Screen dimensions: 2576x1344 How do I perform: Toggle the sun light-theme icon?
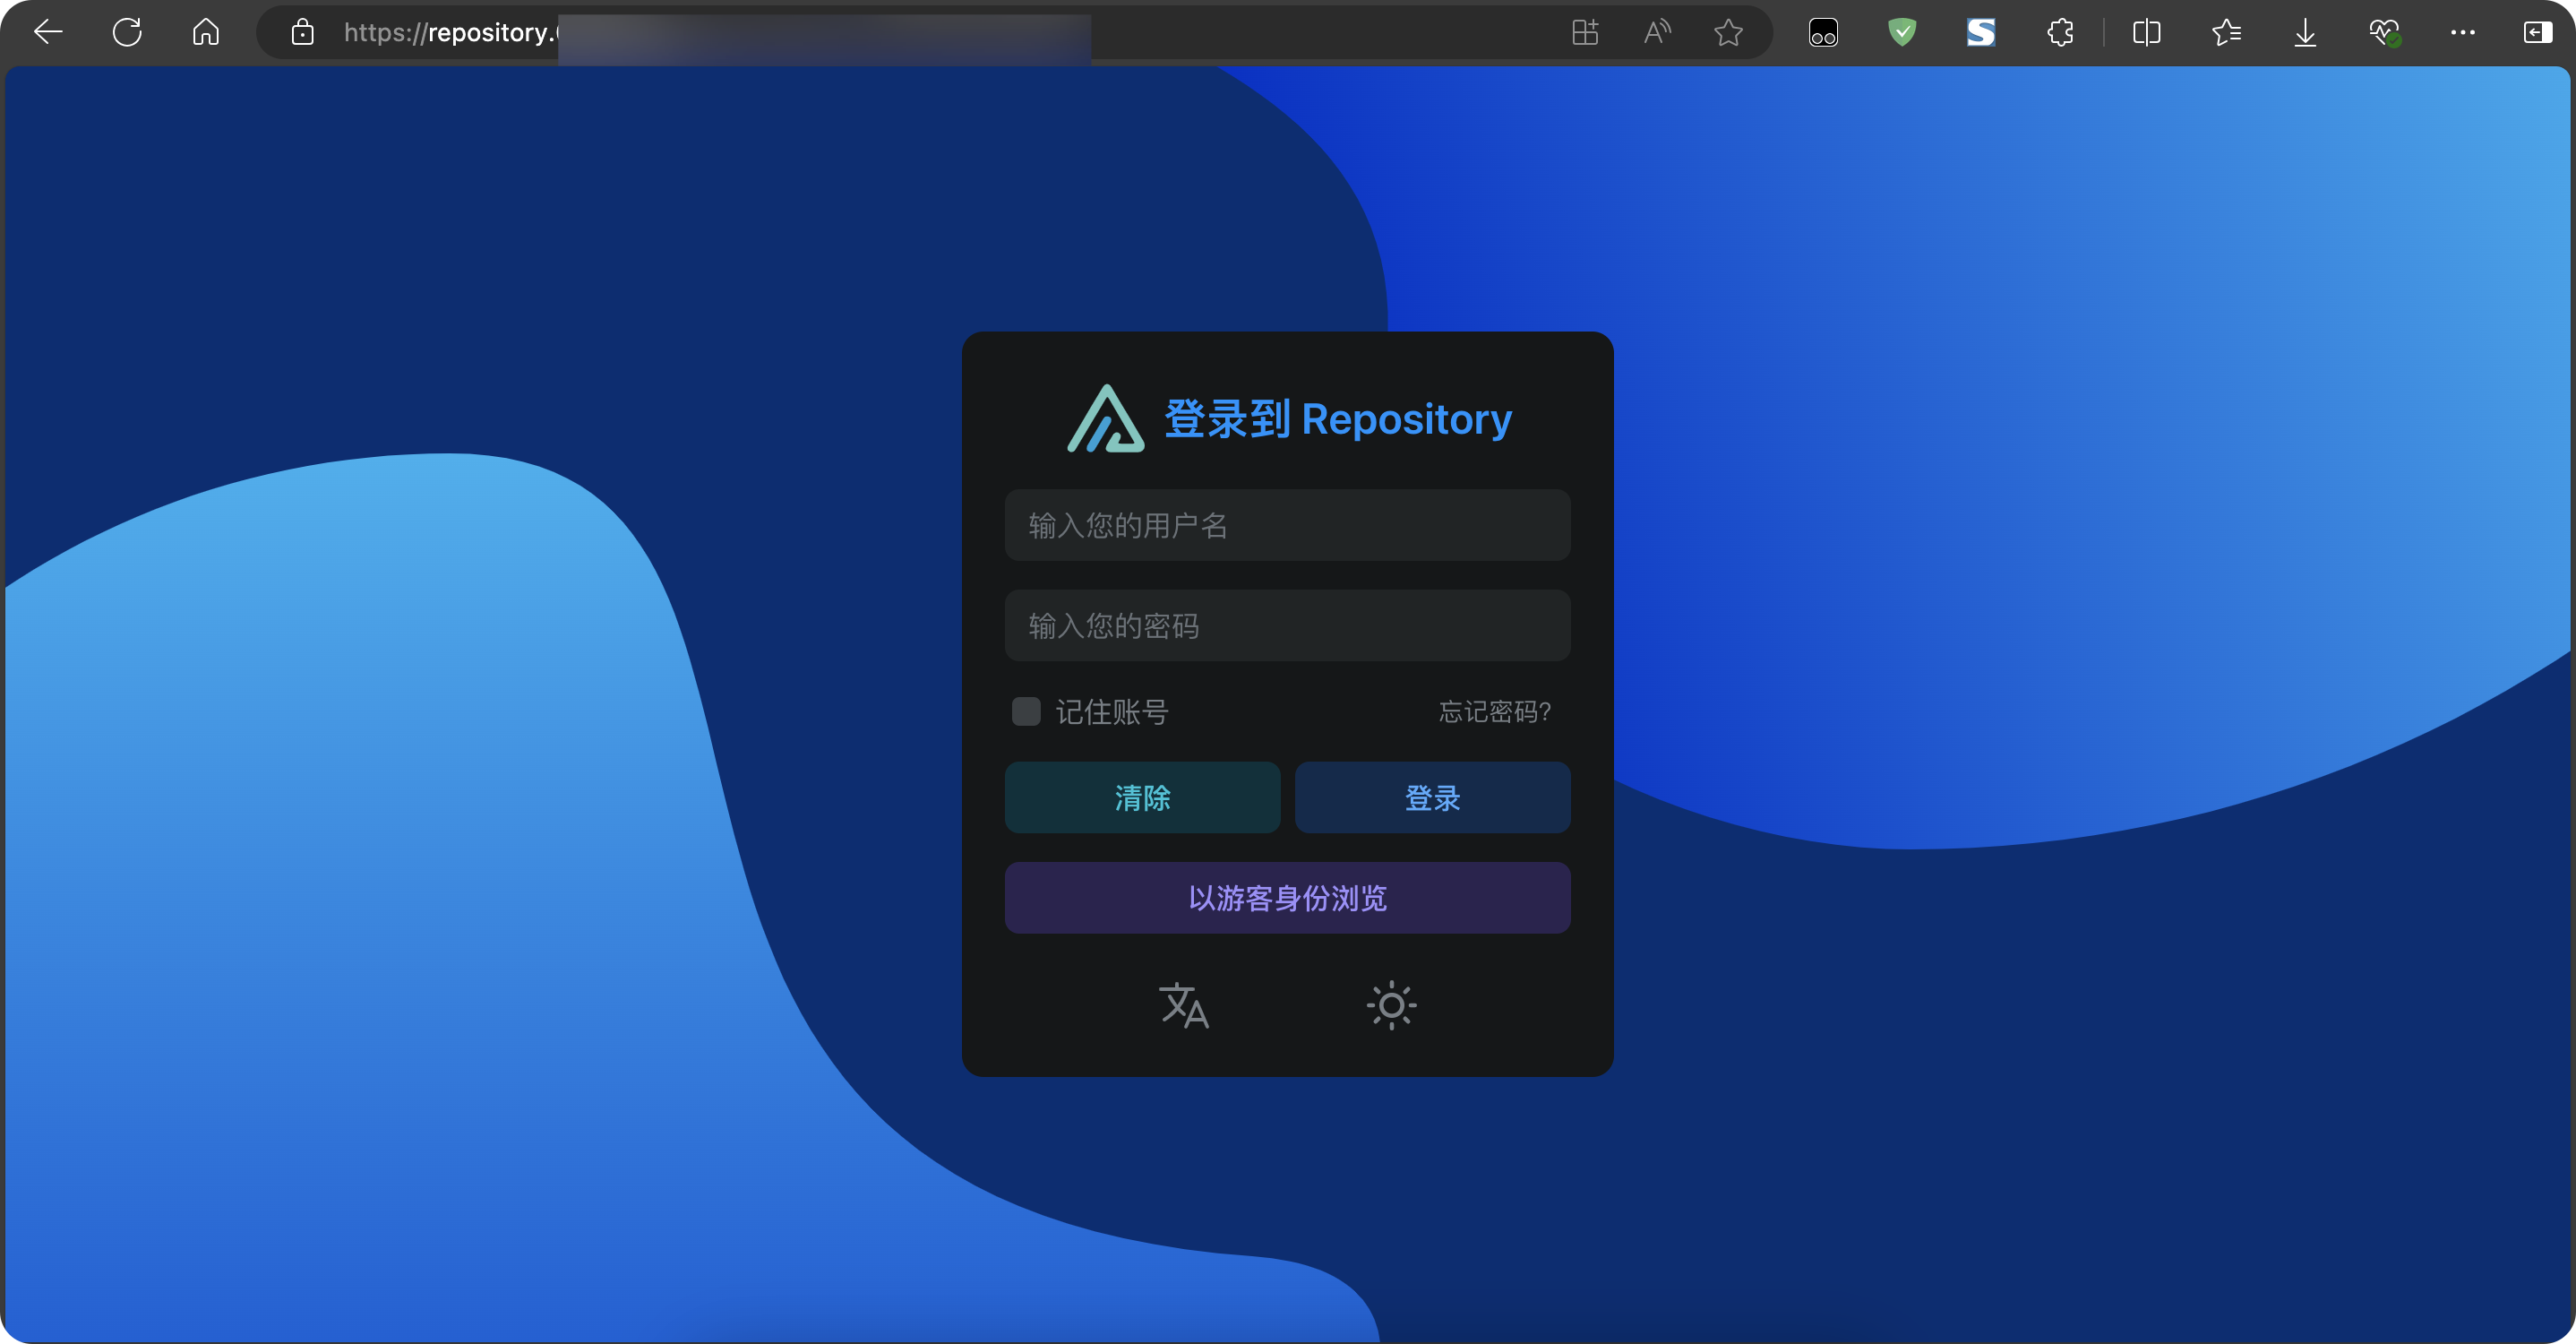[x=1391, y=1005]
